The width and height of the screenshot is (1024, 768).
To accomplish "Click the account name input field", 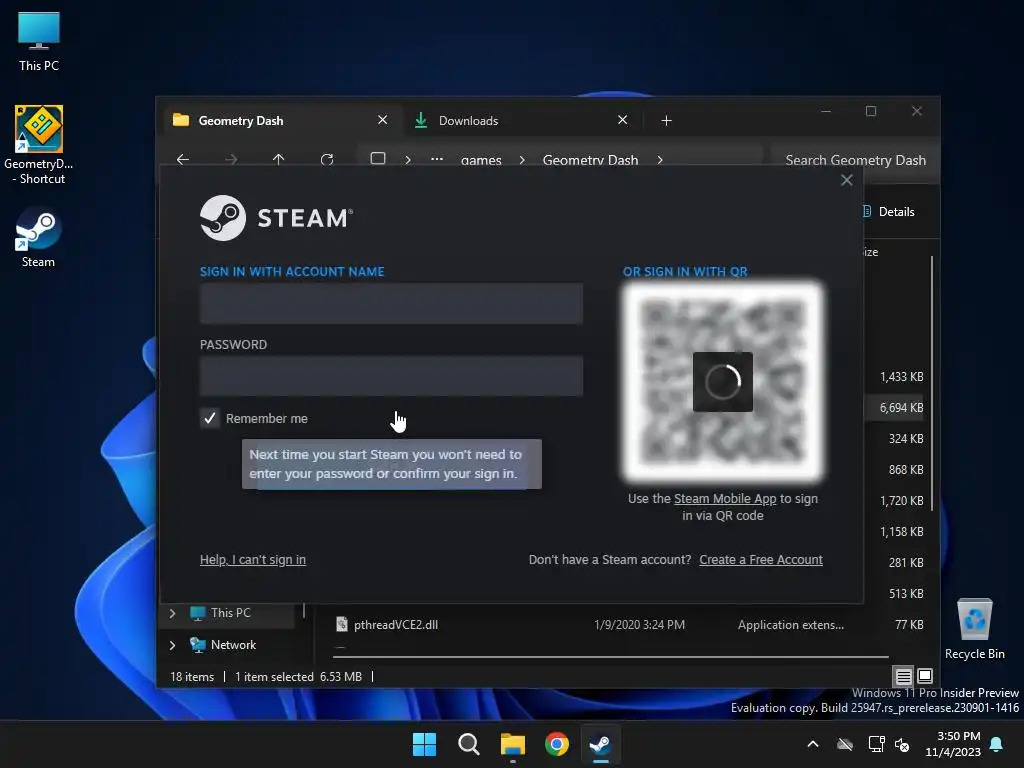I will 391,303.
